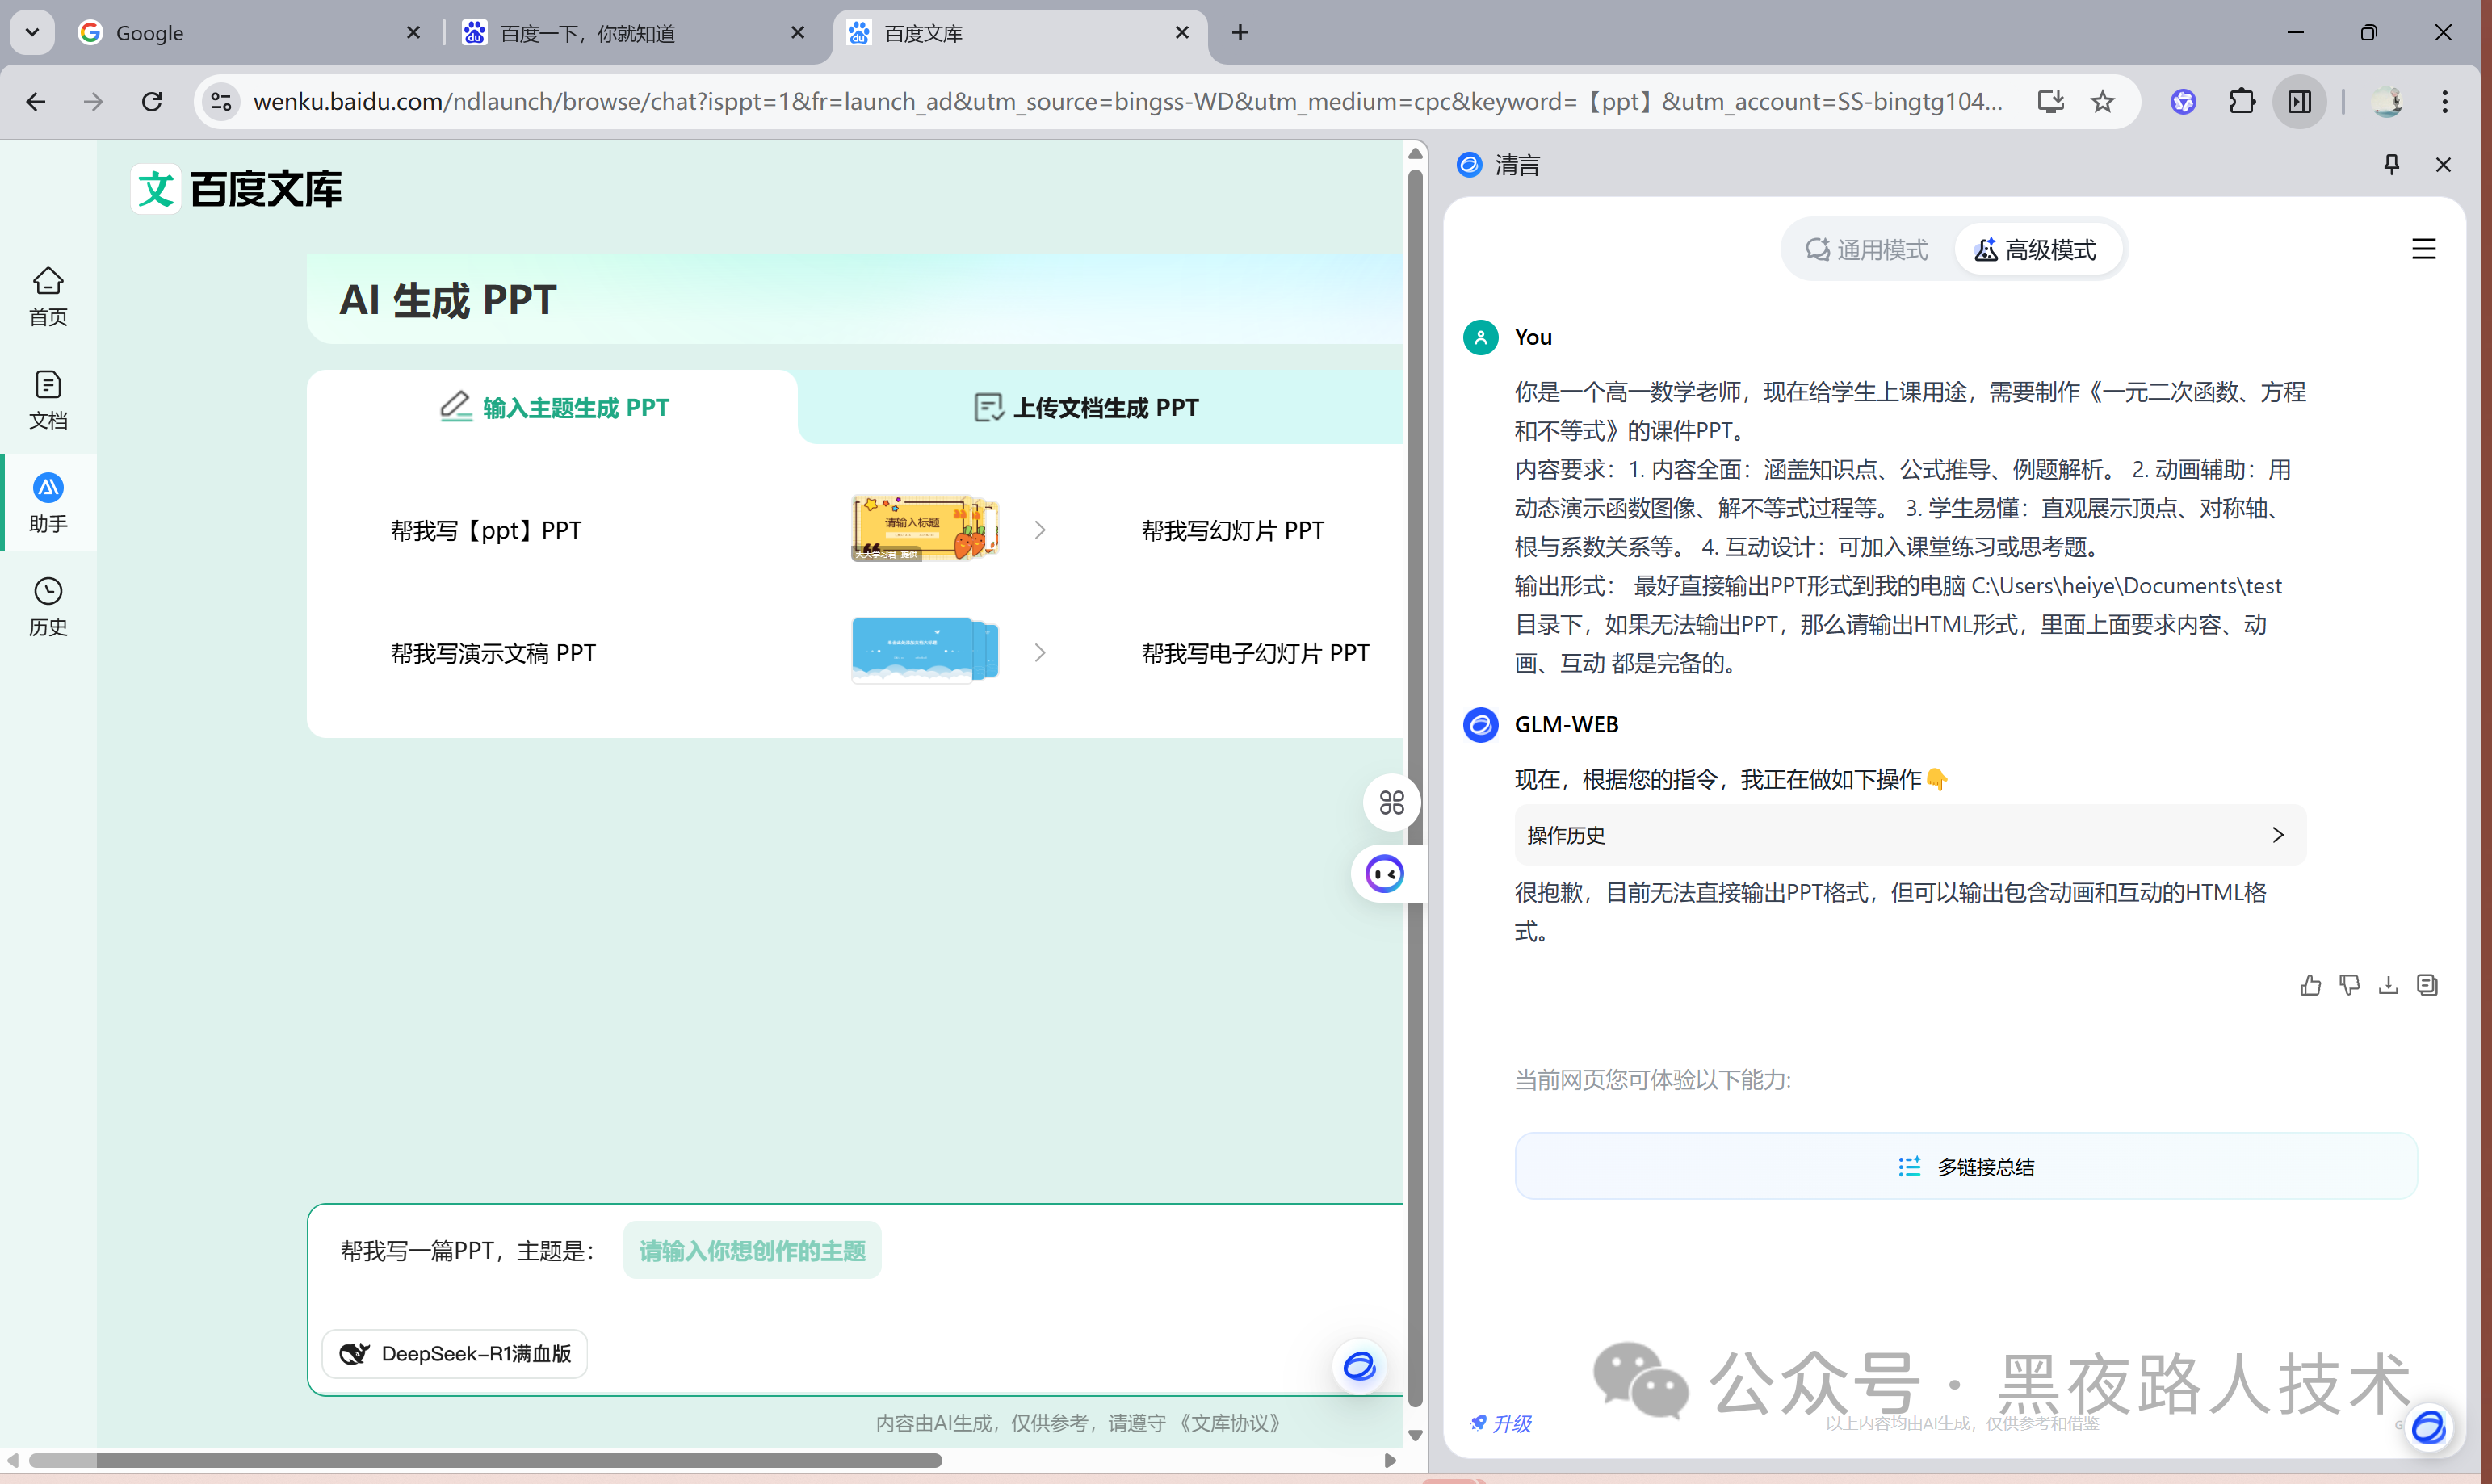The height and width of the screenshot is (1484, 2492).
Task: Click the thumbs up icon on reply
Action: [x=2310, y=985]
